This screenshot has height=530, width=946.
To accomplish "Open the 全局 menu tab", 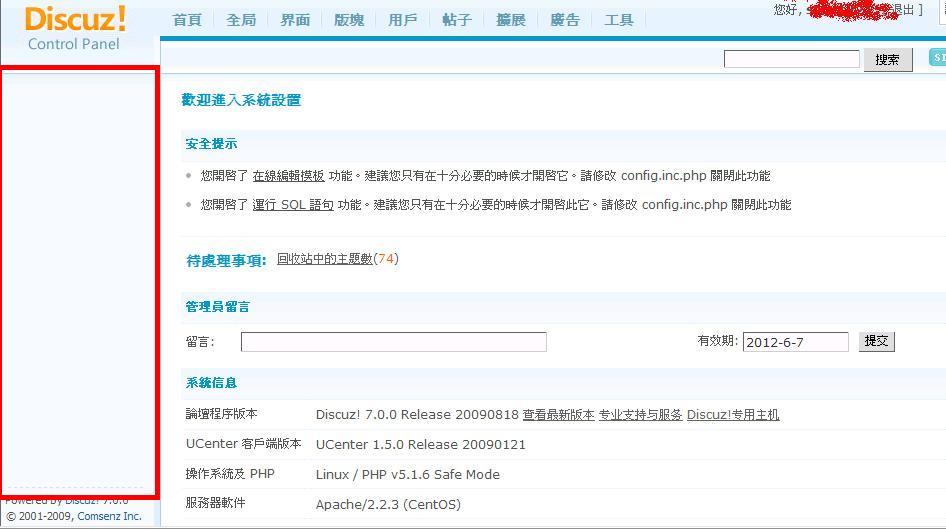I will pos(241,20).
